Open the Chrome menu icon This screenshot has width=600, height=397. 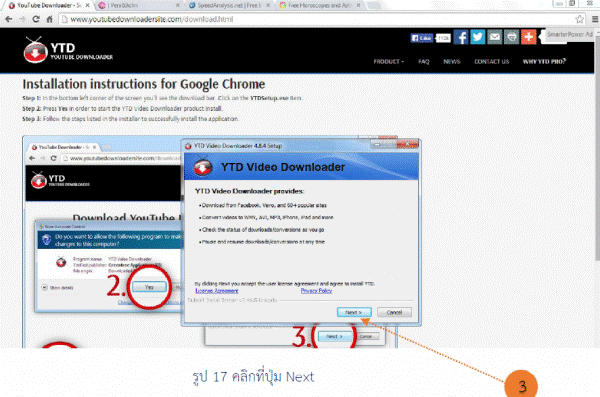point(595,19)
